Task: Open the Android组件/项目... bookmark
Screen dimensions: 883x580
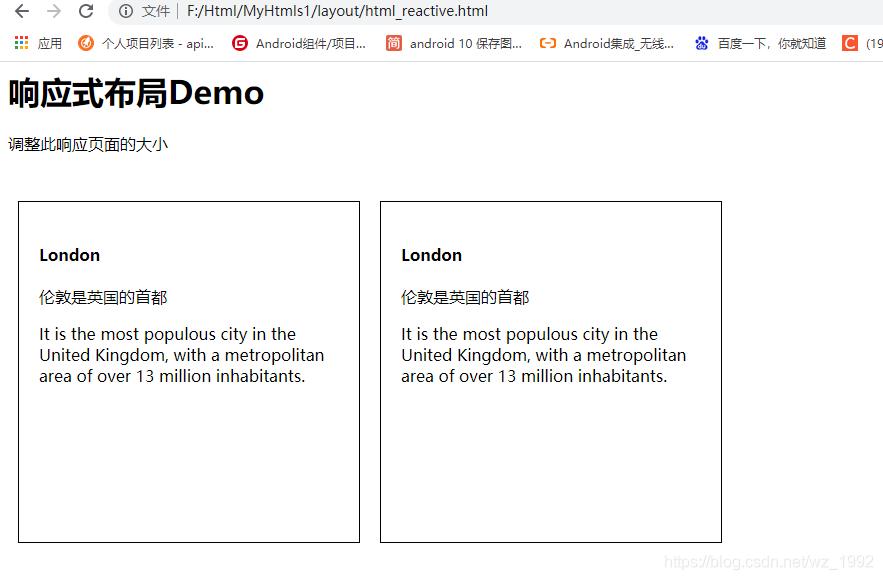Action: (x=311, y=43)
